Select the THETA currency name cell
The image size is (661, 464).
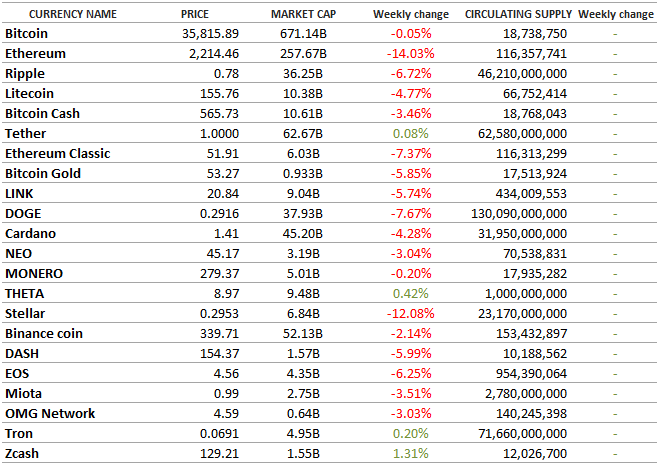point(24,294)
